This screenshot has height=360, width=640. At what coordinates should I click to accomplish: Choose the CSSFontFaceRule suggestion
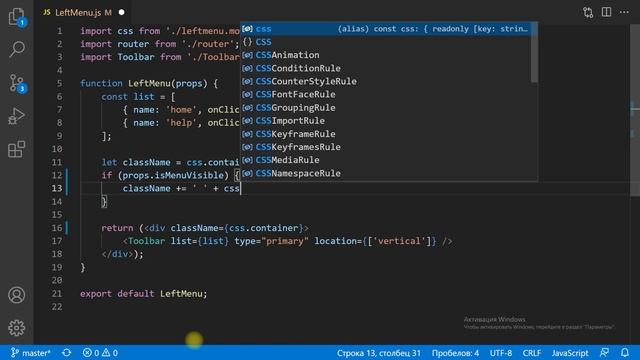386,94
